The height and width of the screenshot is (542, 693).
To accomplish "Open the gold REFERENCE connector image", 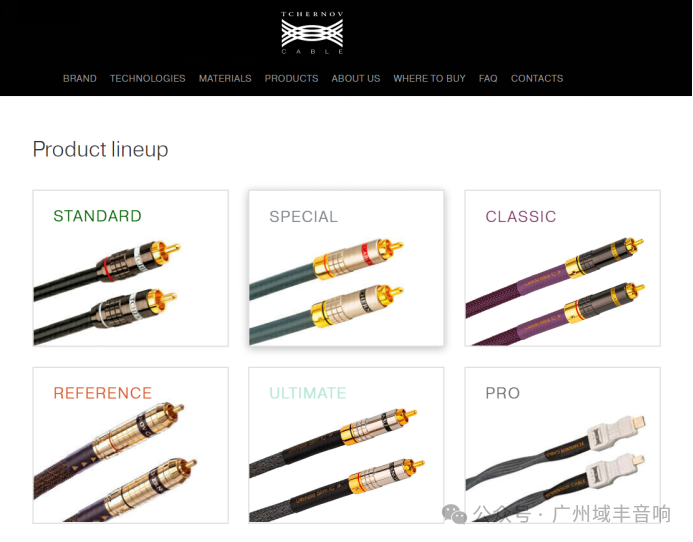I will coord(116,462).
